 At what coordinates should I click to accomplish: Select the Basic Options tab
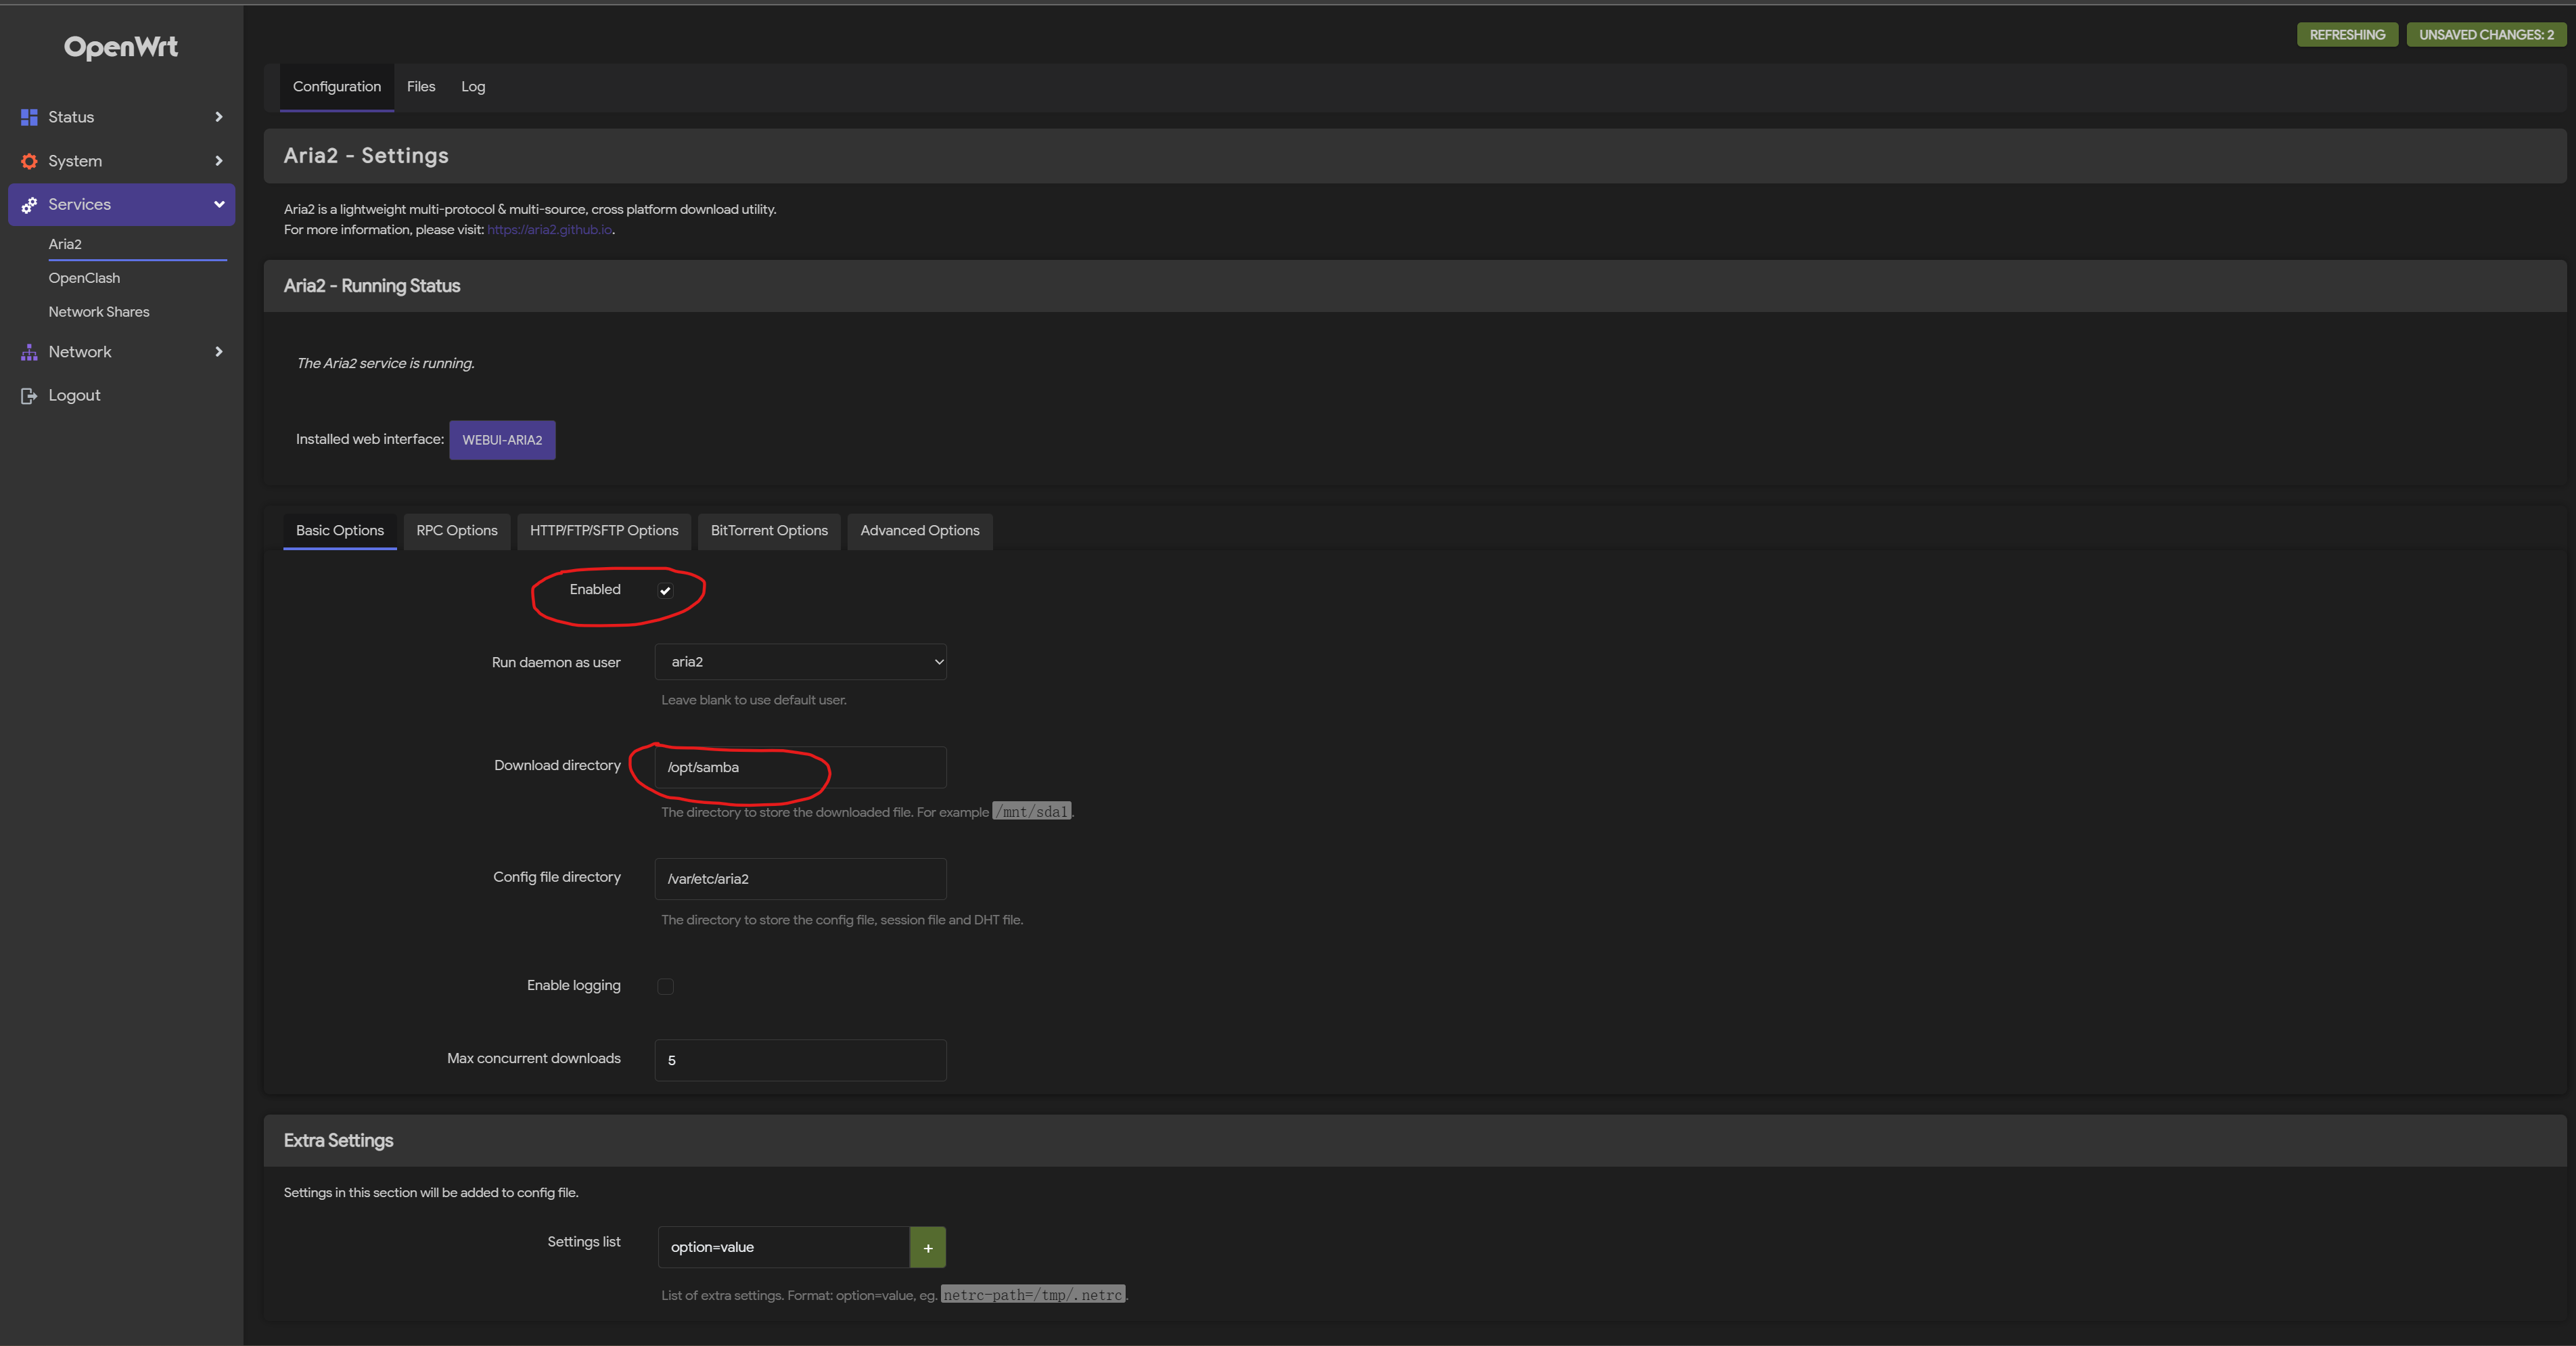coord(340,531)
